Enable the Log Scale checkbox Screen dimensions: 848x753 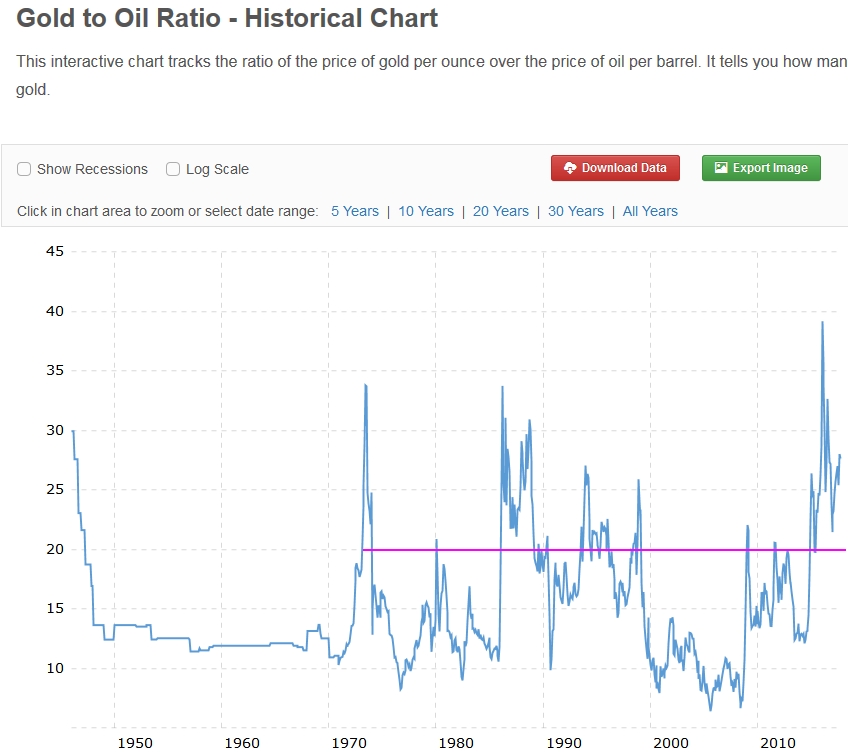click(x=172, y=169)
